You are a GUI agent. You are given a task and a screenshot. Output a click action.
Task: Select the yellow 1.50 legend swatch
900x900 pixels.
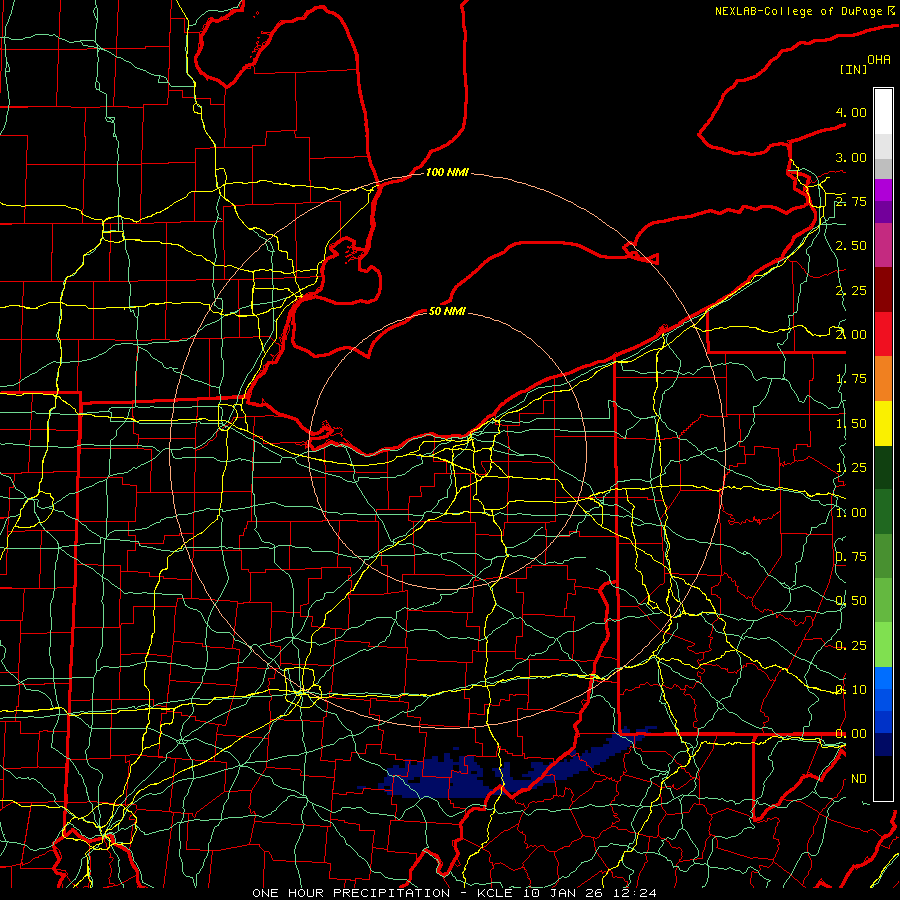[x=883, y=423]
